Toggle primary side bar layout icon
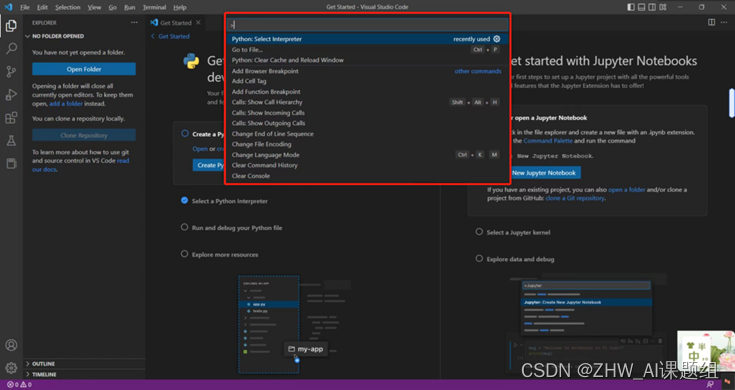The height and width of the screenshot is (390, 735). (x=631, y=7)
